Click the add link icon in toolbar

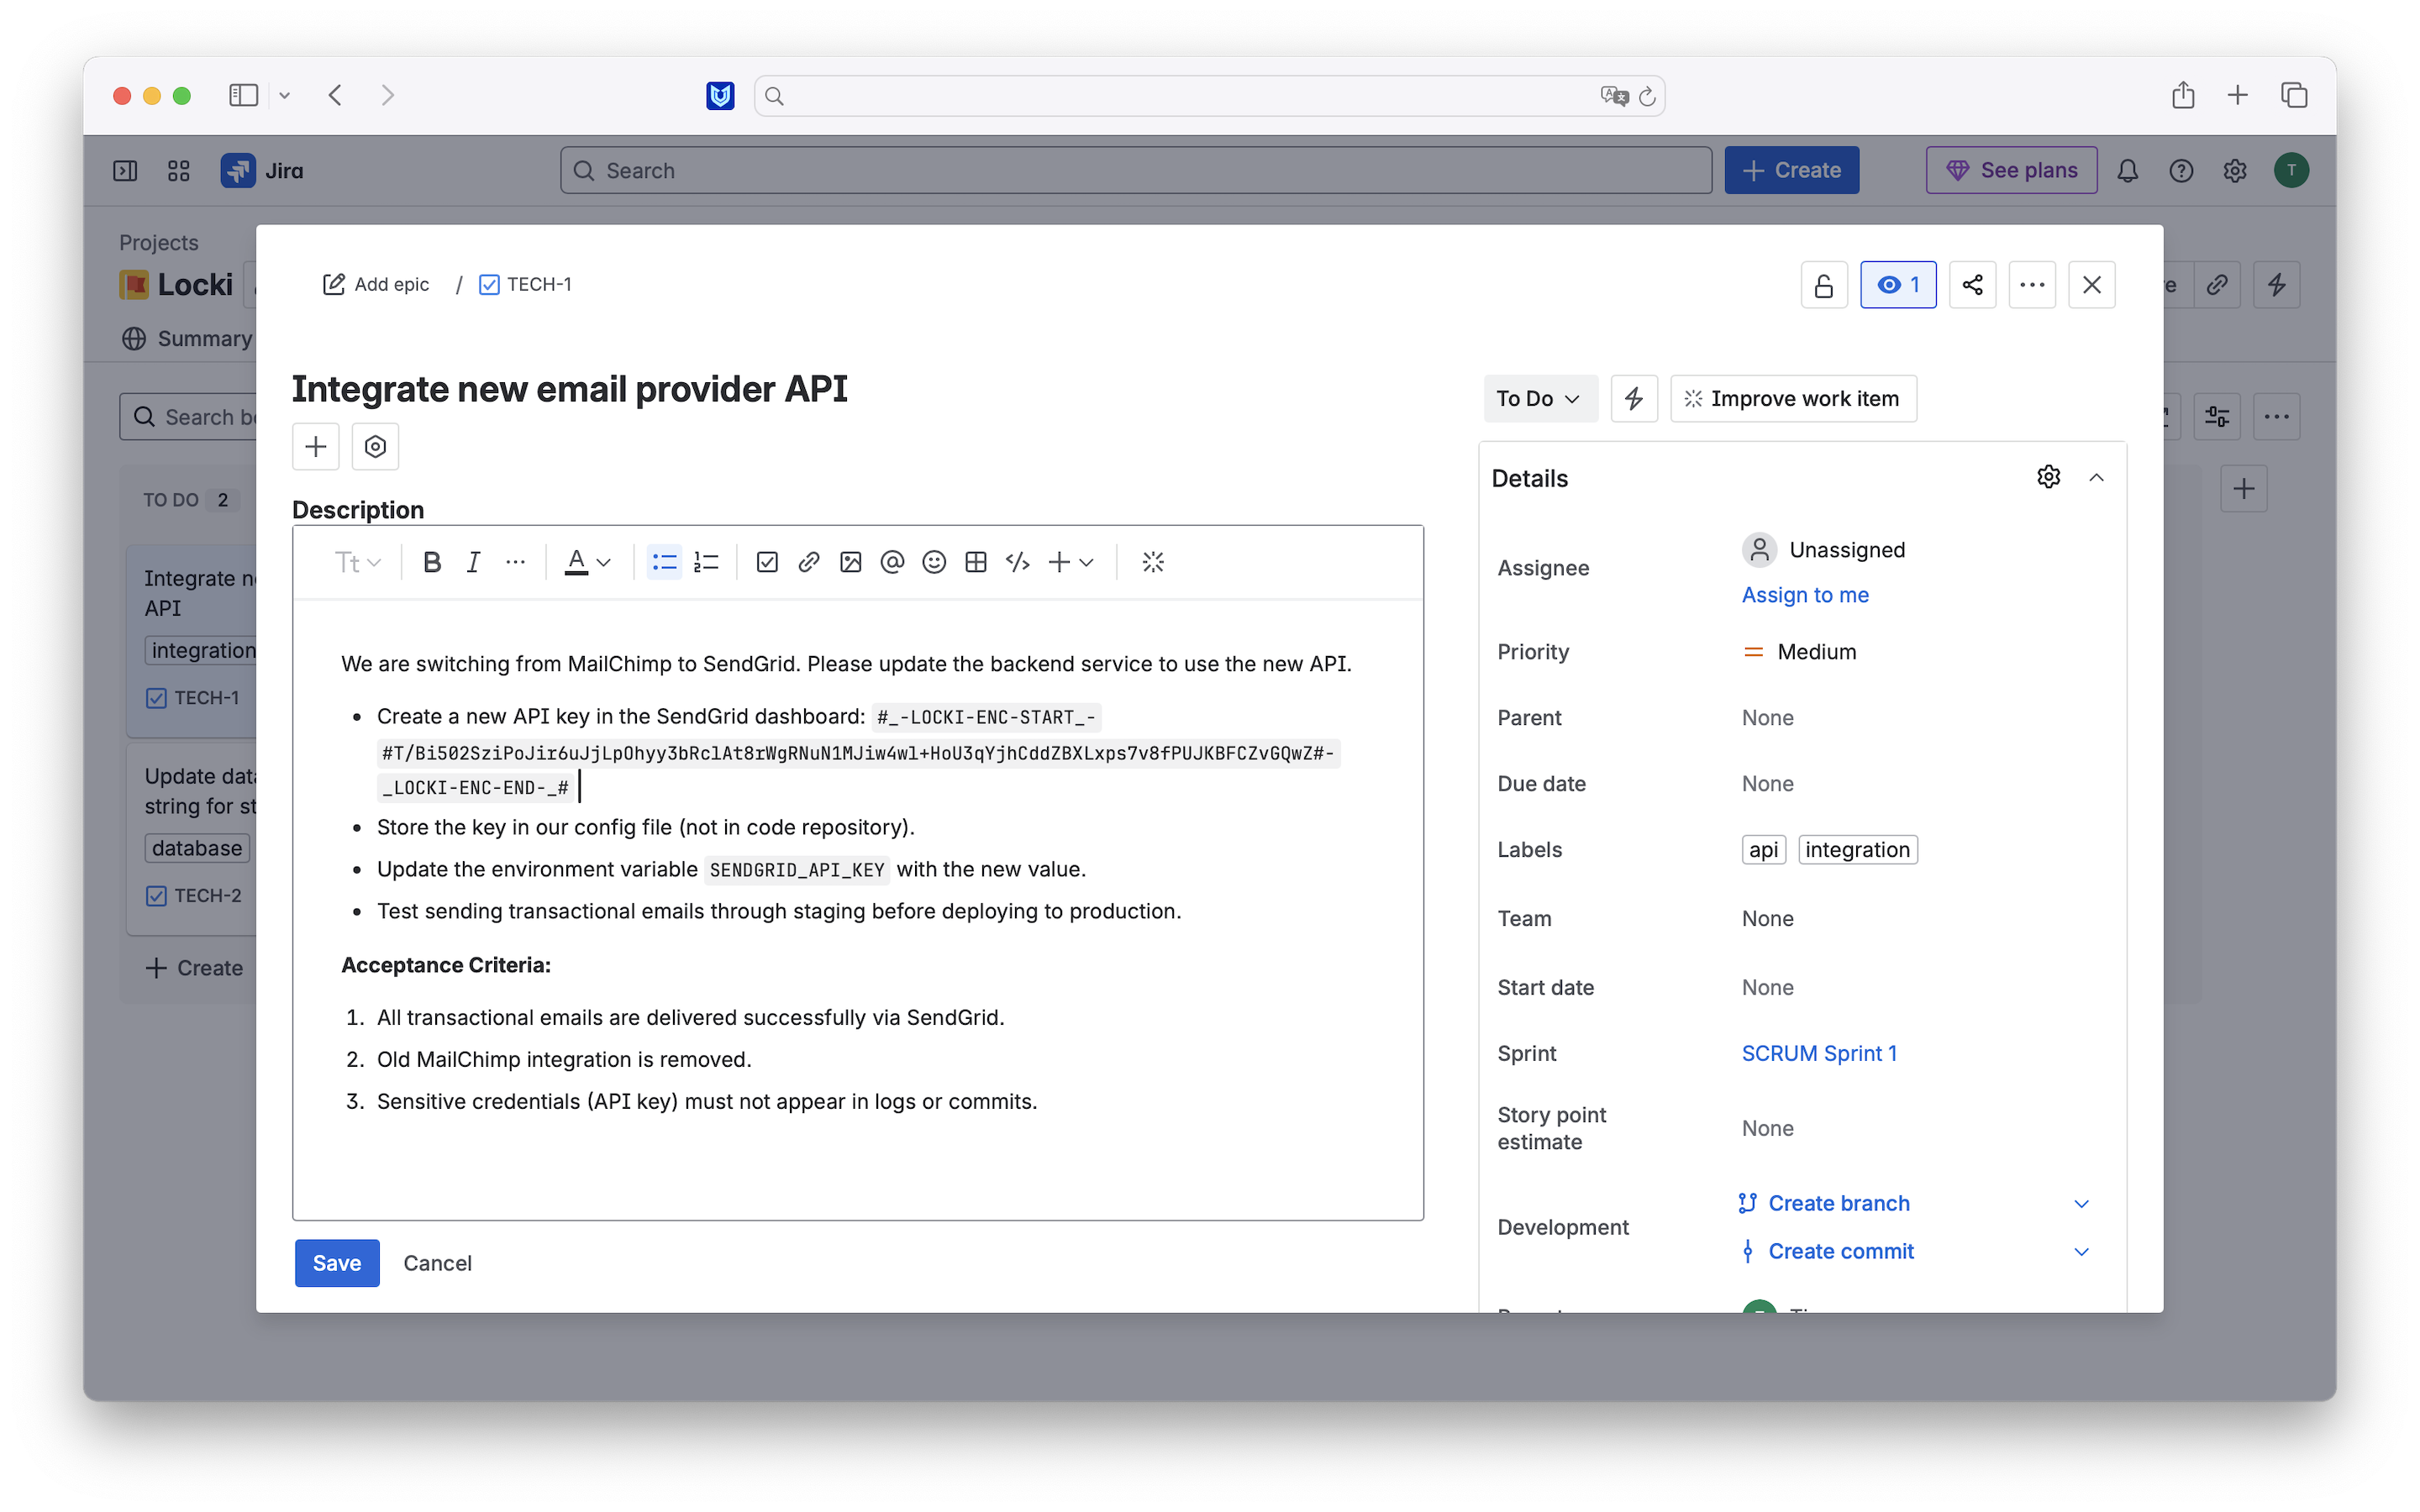point(809,562)
